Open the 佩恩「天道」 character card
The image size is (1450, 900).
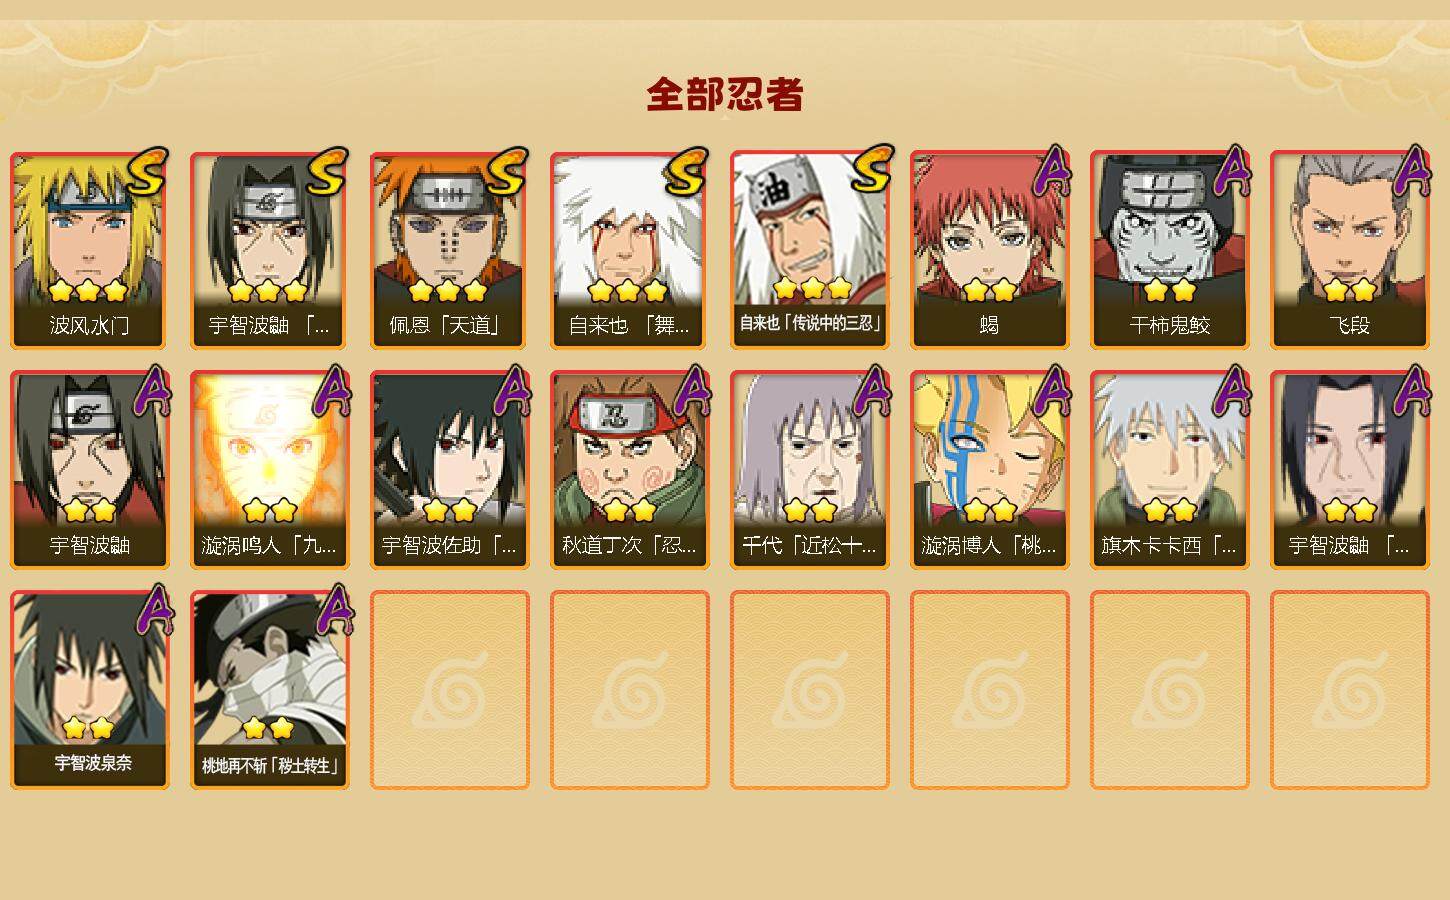point(450,250)
